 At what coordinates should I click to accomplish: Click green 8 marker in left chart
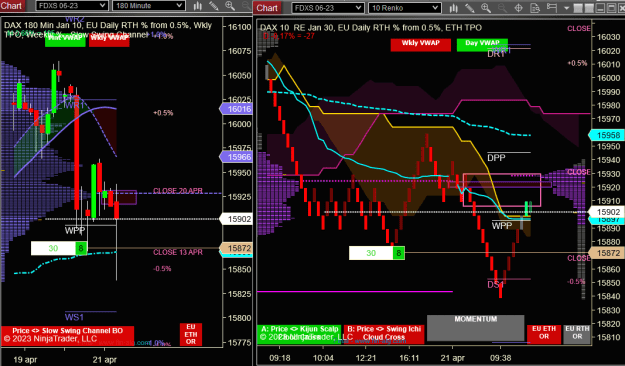[x=81, y=248]
